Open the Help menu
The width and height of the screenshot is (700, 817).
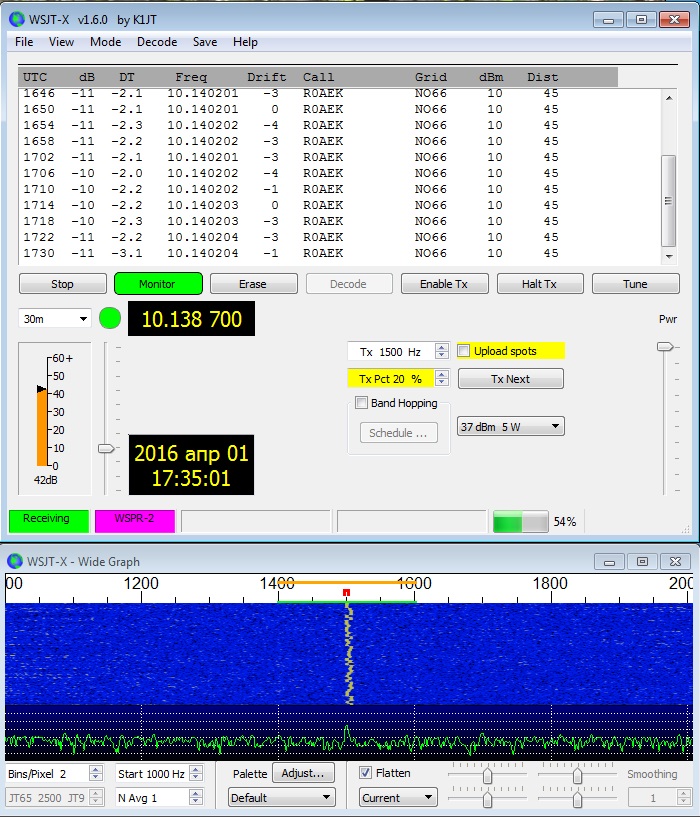pos(245,42)
